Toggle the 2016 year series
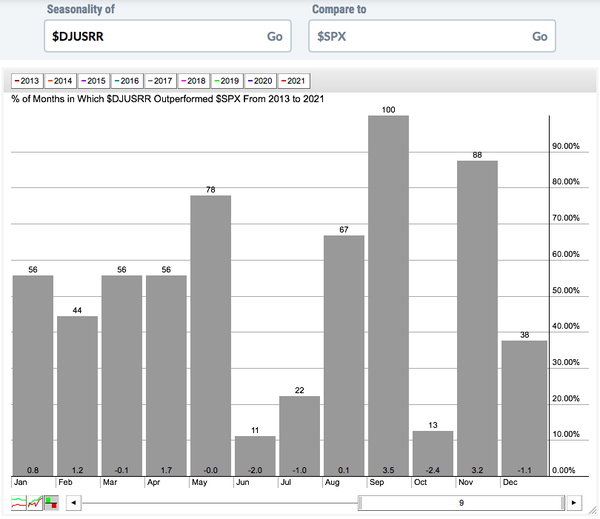The height and width of the screenshot is (519, 600). click(127, 79)
